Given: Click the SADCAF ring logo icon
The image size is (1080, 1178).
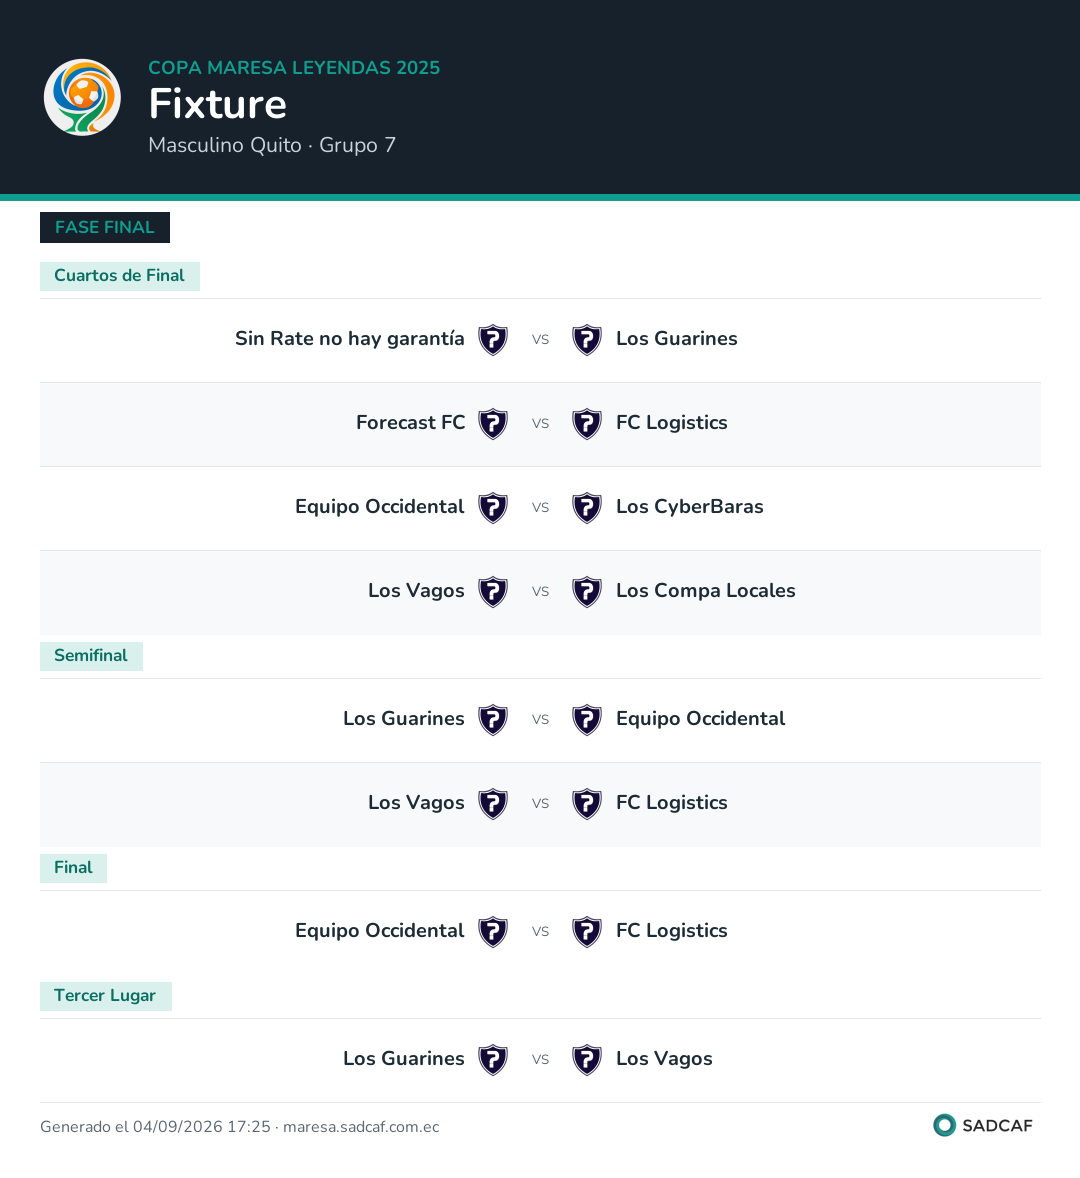Looking at the screenshot, I should pyautogui.click(x=944, y=1125).
